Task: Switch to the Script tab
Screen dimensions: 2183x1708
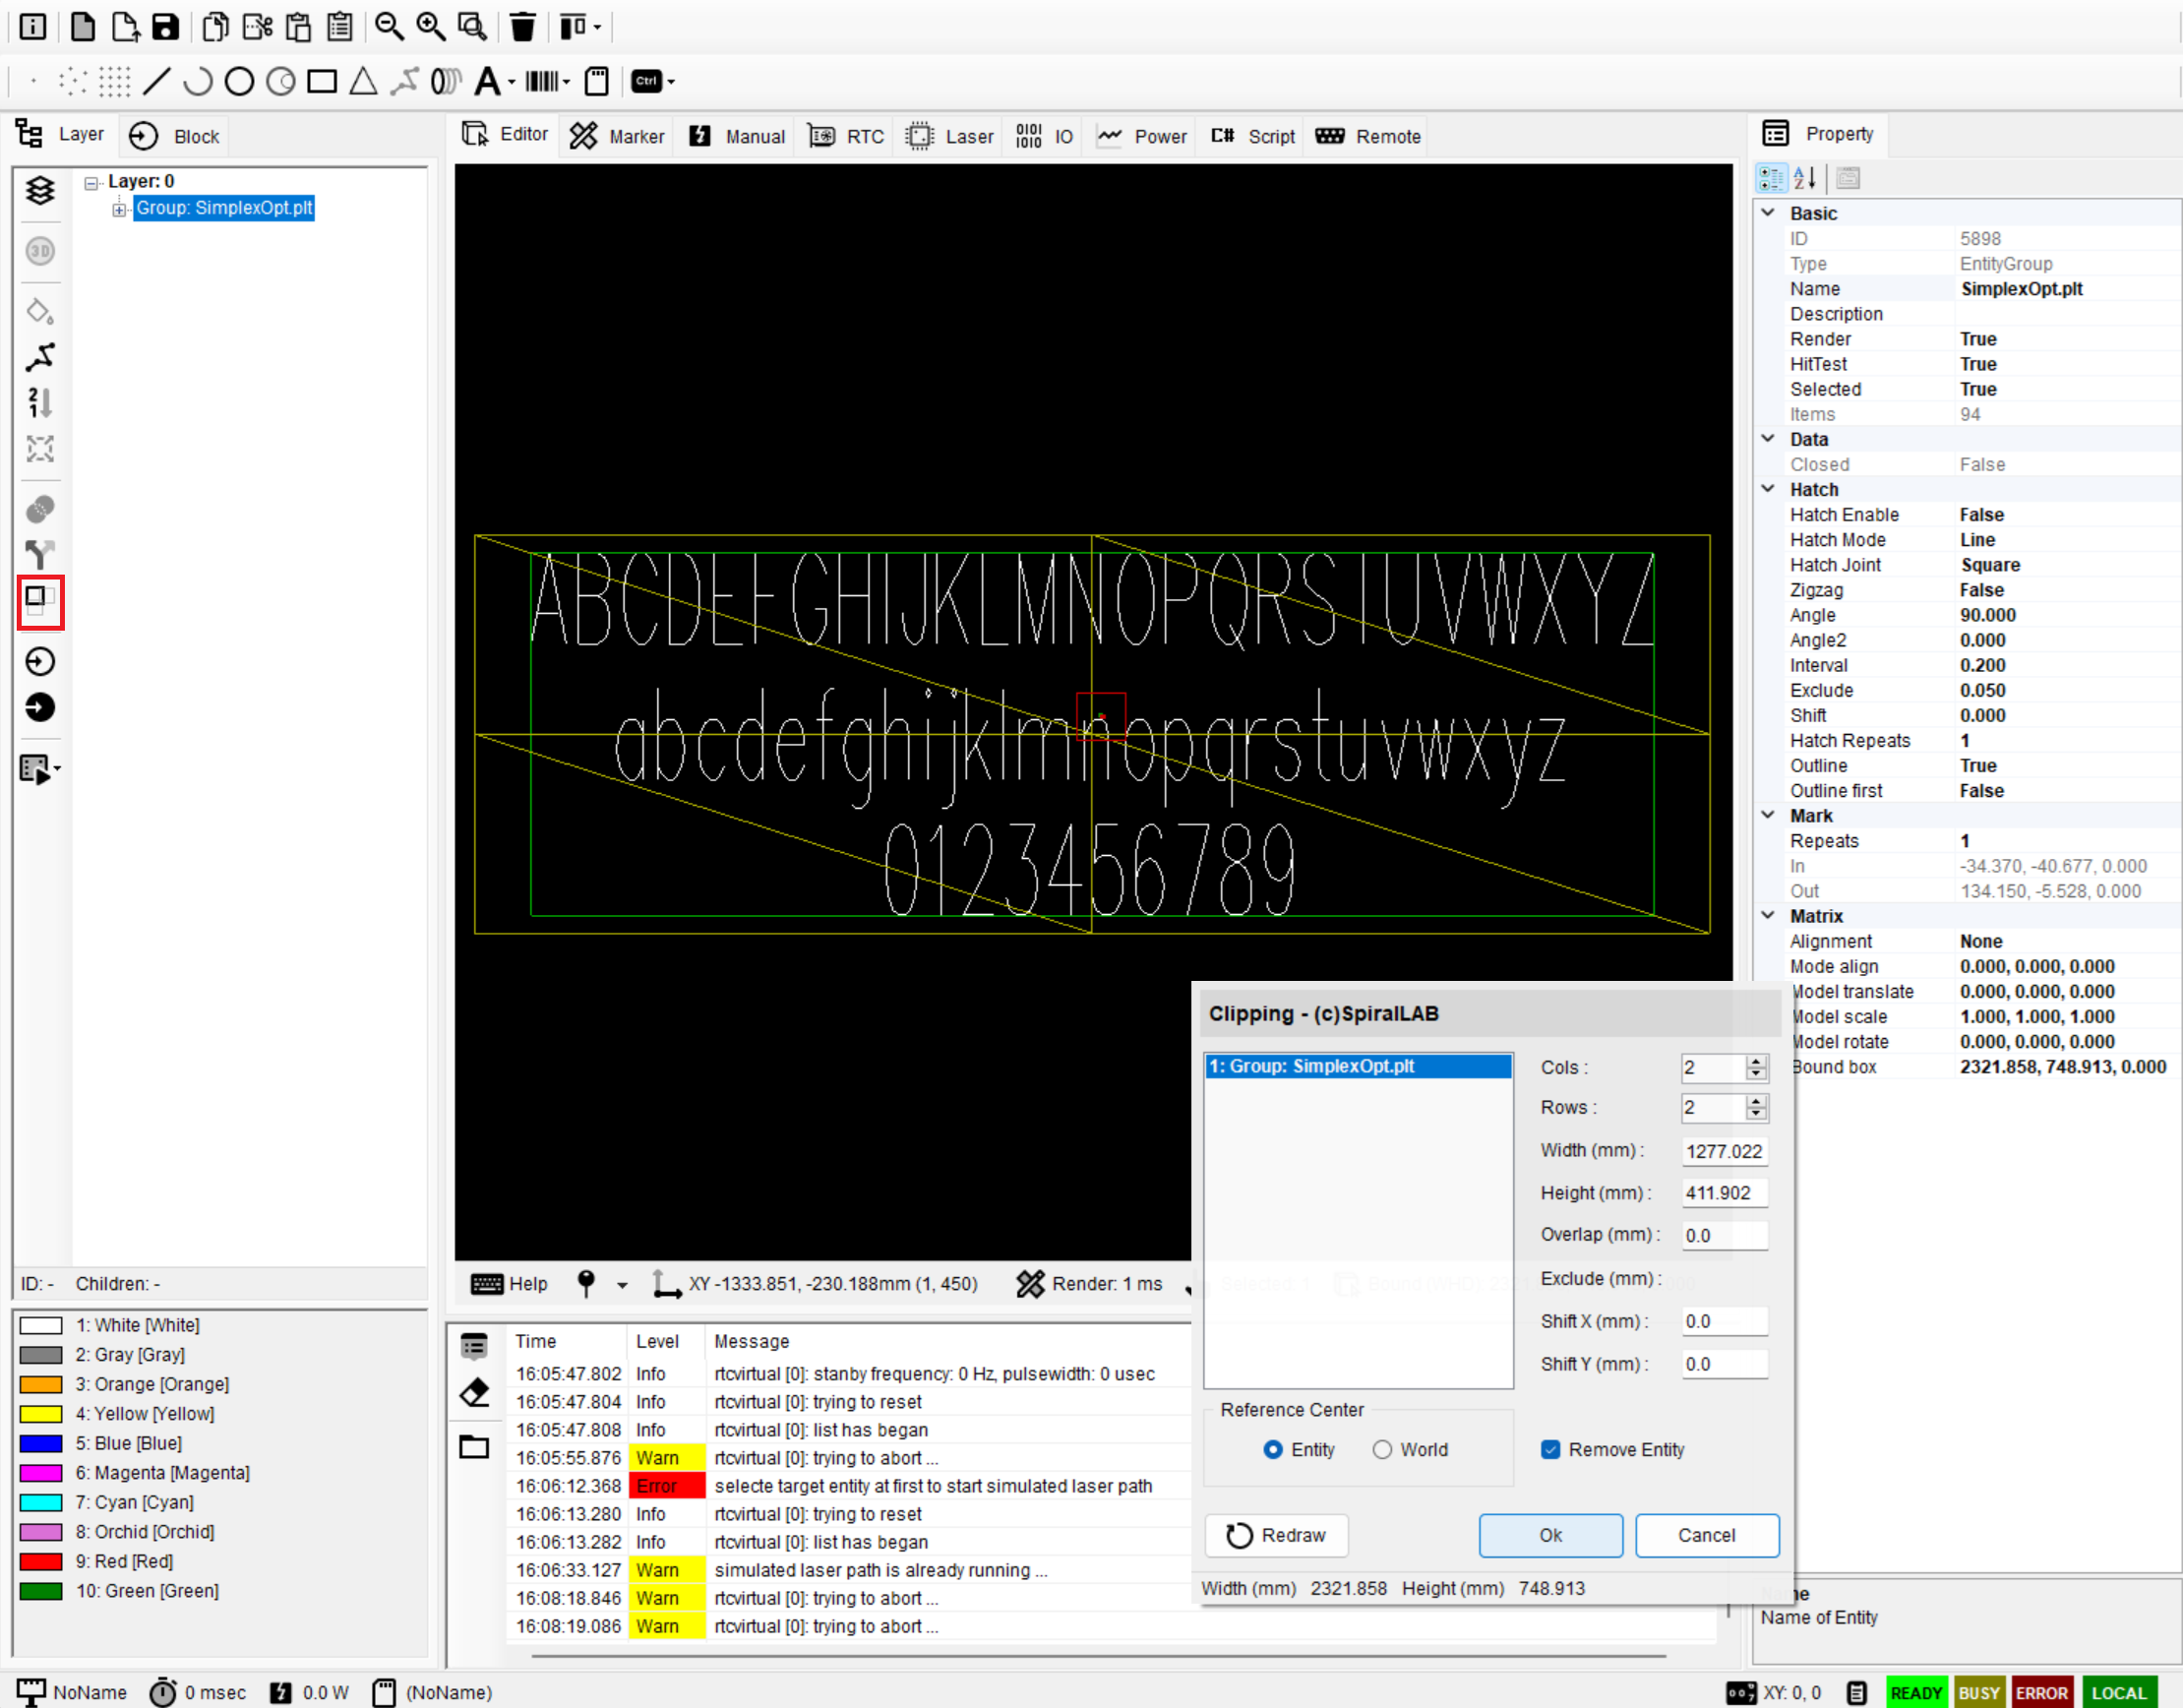Action: [x=1252, y=136]
